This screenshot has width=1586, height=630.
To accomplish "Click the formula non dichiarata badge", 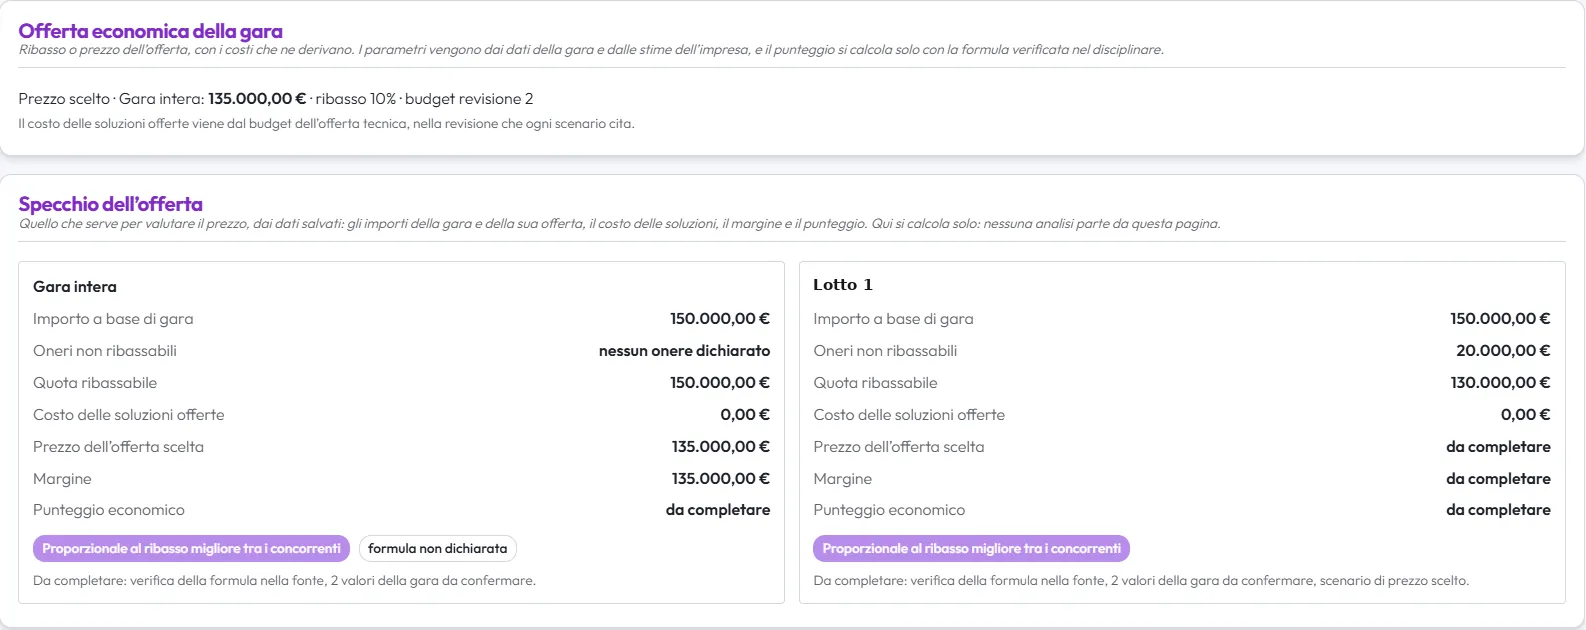I will (437, 548).
